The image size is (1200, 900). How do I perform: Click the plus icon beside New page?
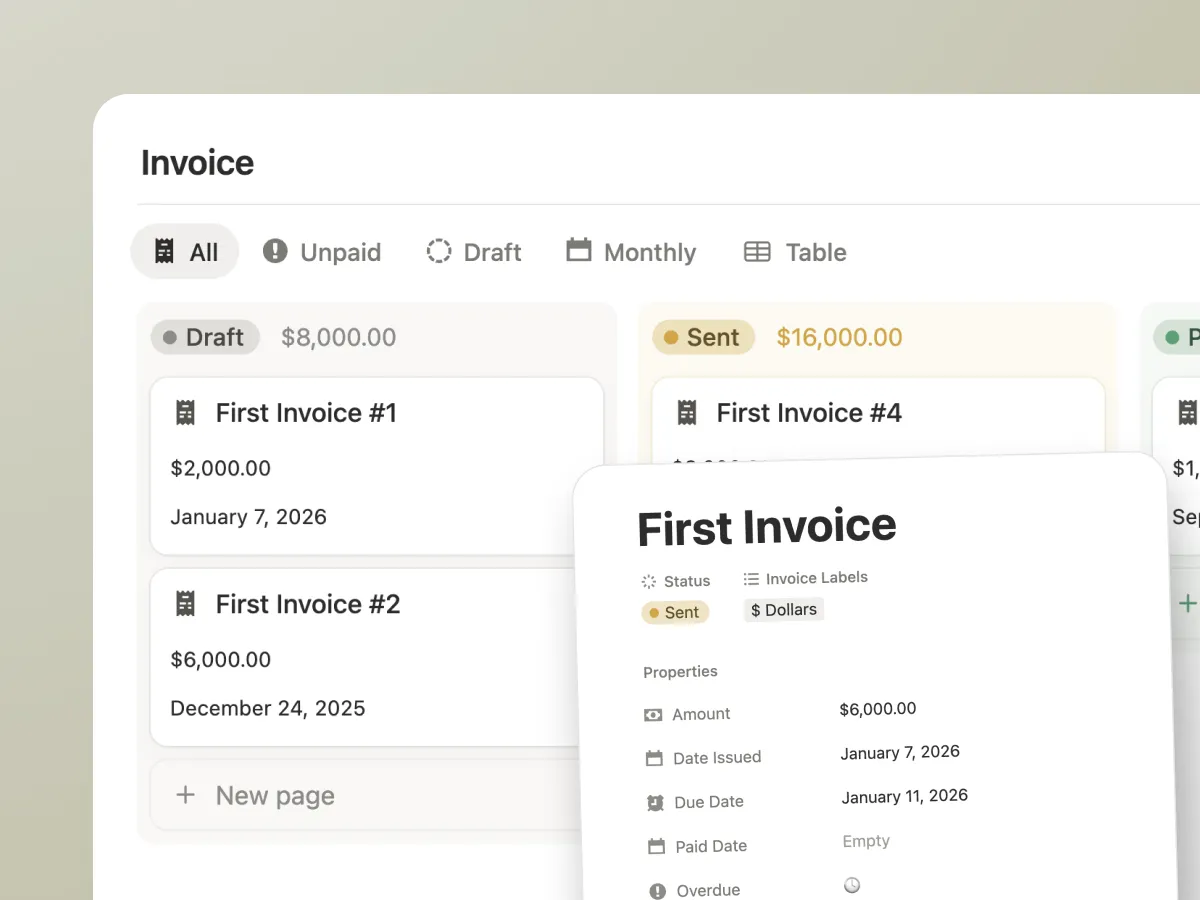pyautogui.click(x=185, y=795)
